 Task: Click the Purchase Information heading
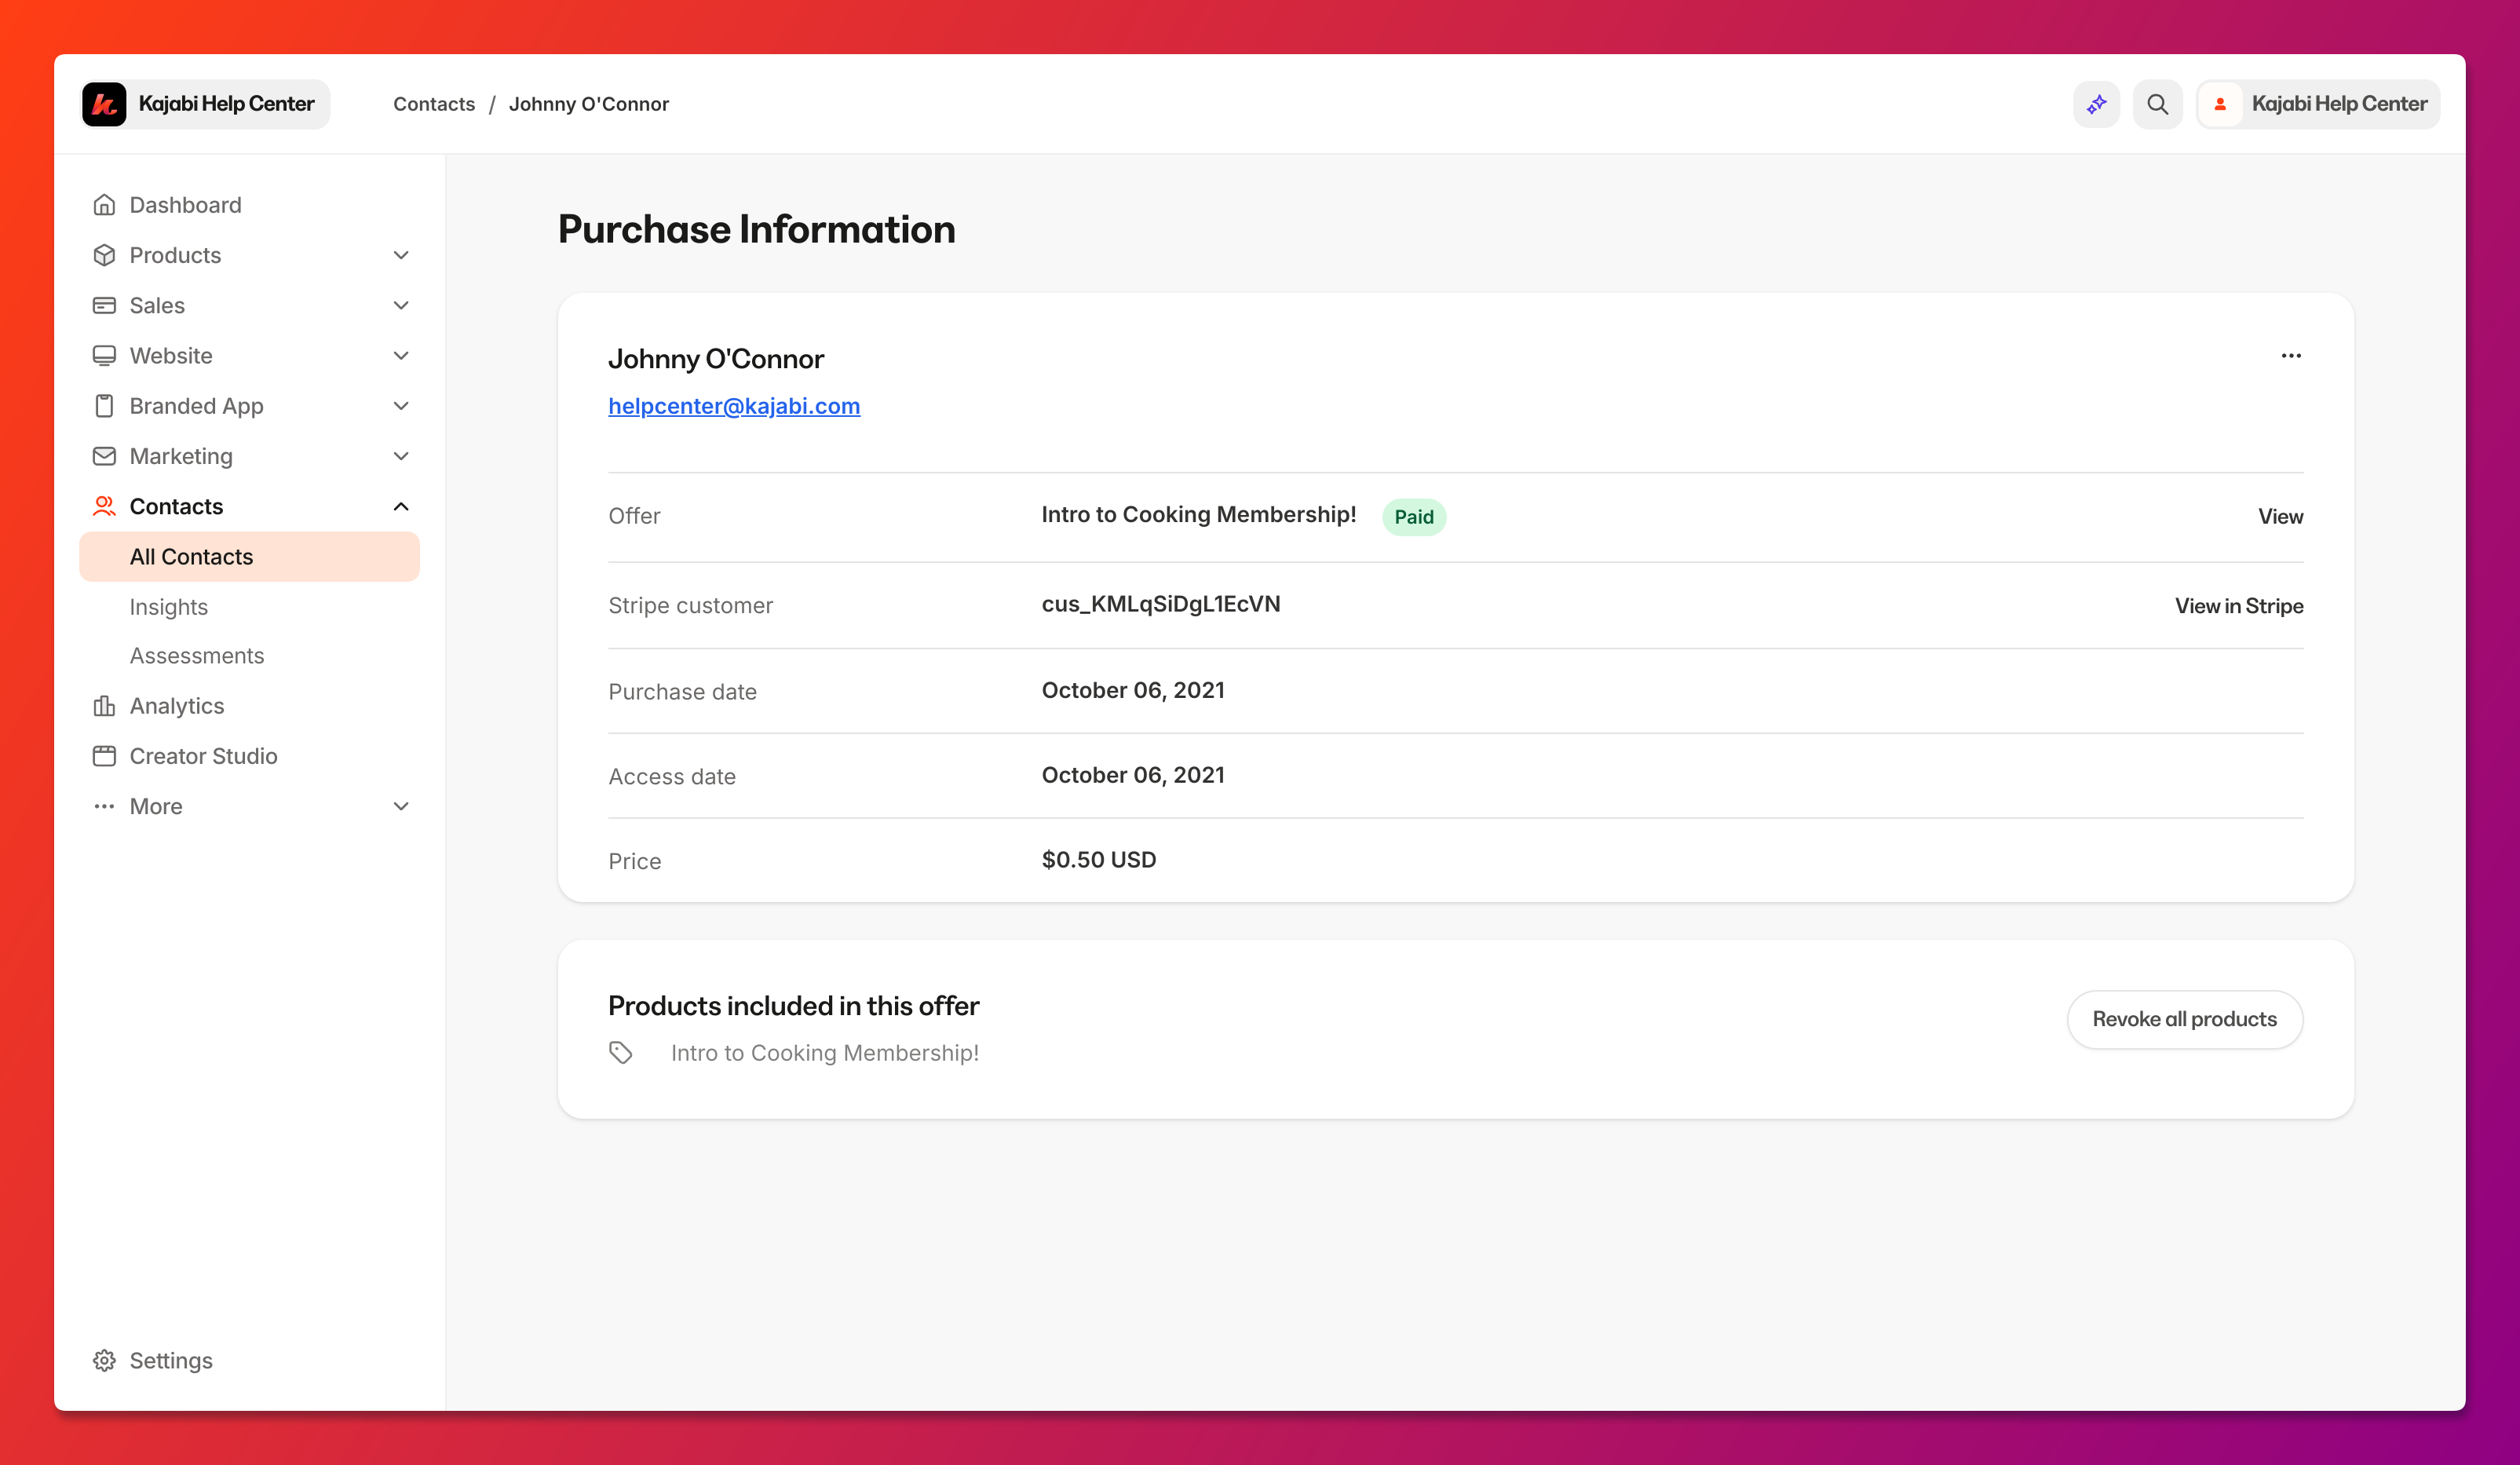click(756, 230)
